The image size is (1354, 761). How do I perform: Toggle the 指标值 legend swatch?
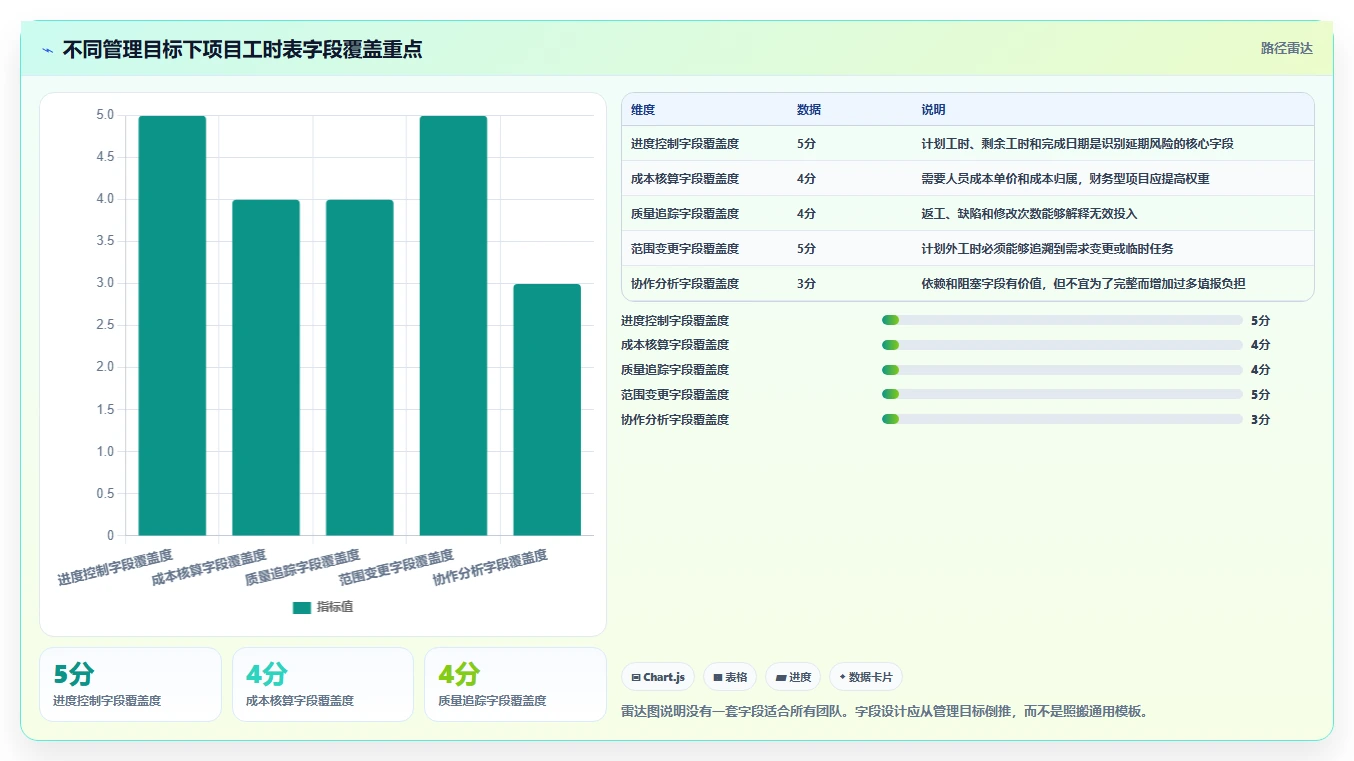pyautogui.click(x=302, y=607)
